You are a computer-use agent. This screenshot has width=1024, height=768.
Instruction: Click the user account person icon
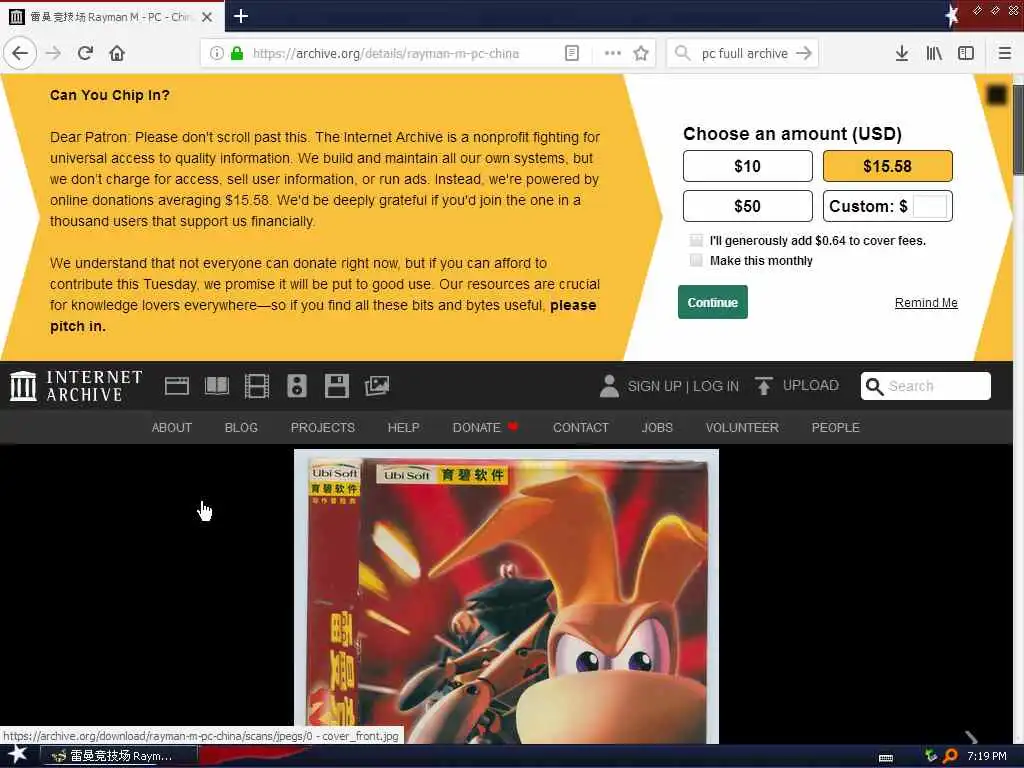click(x=609, y=386)
